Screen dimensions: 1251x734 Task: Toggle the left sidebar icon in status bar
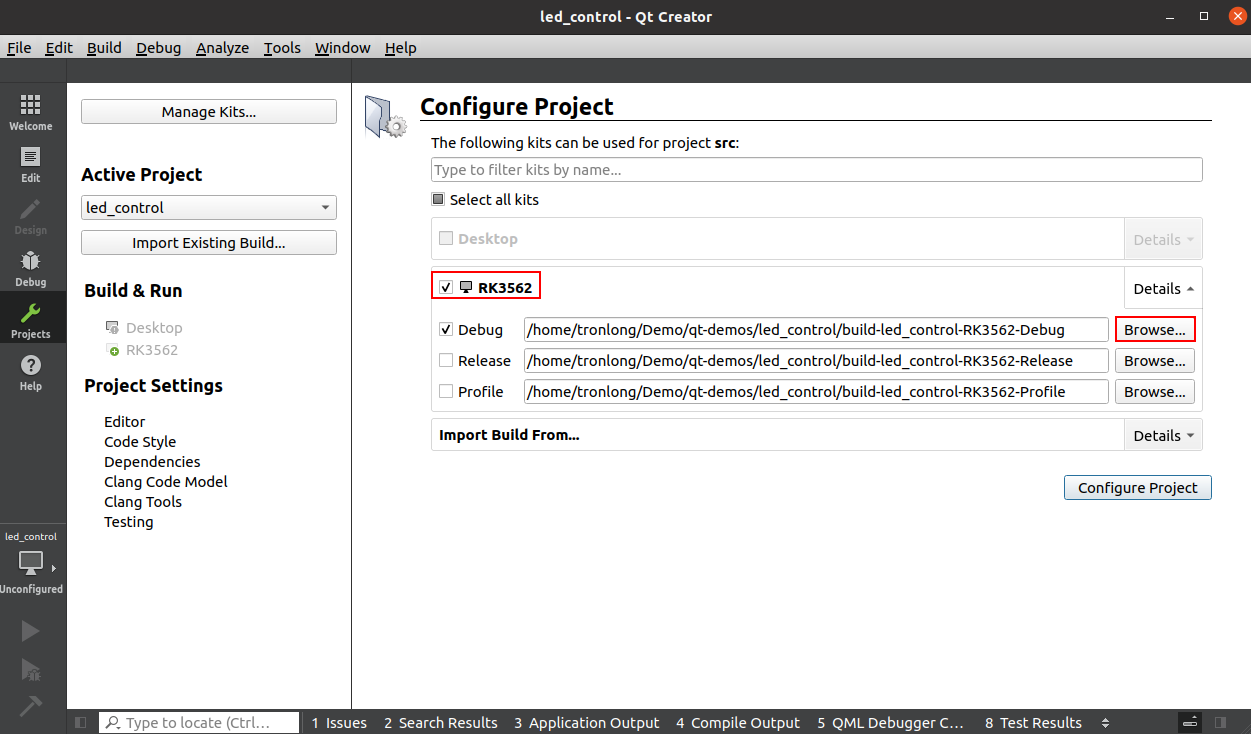click(x=80, y=722)
